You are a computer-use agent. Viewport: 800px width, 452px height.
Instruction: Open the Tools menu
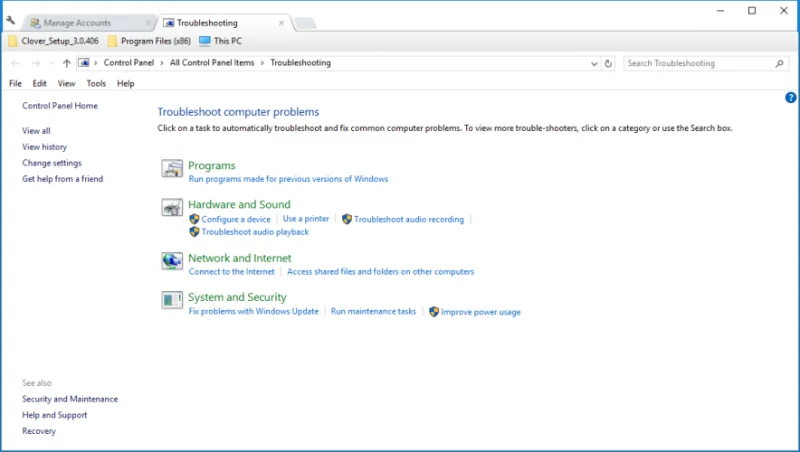96,84
